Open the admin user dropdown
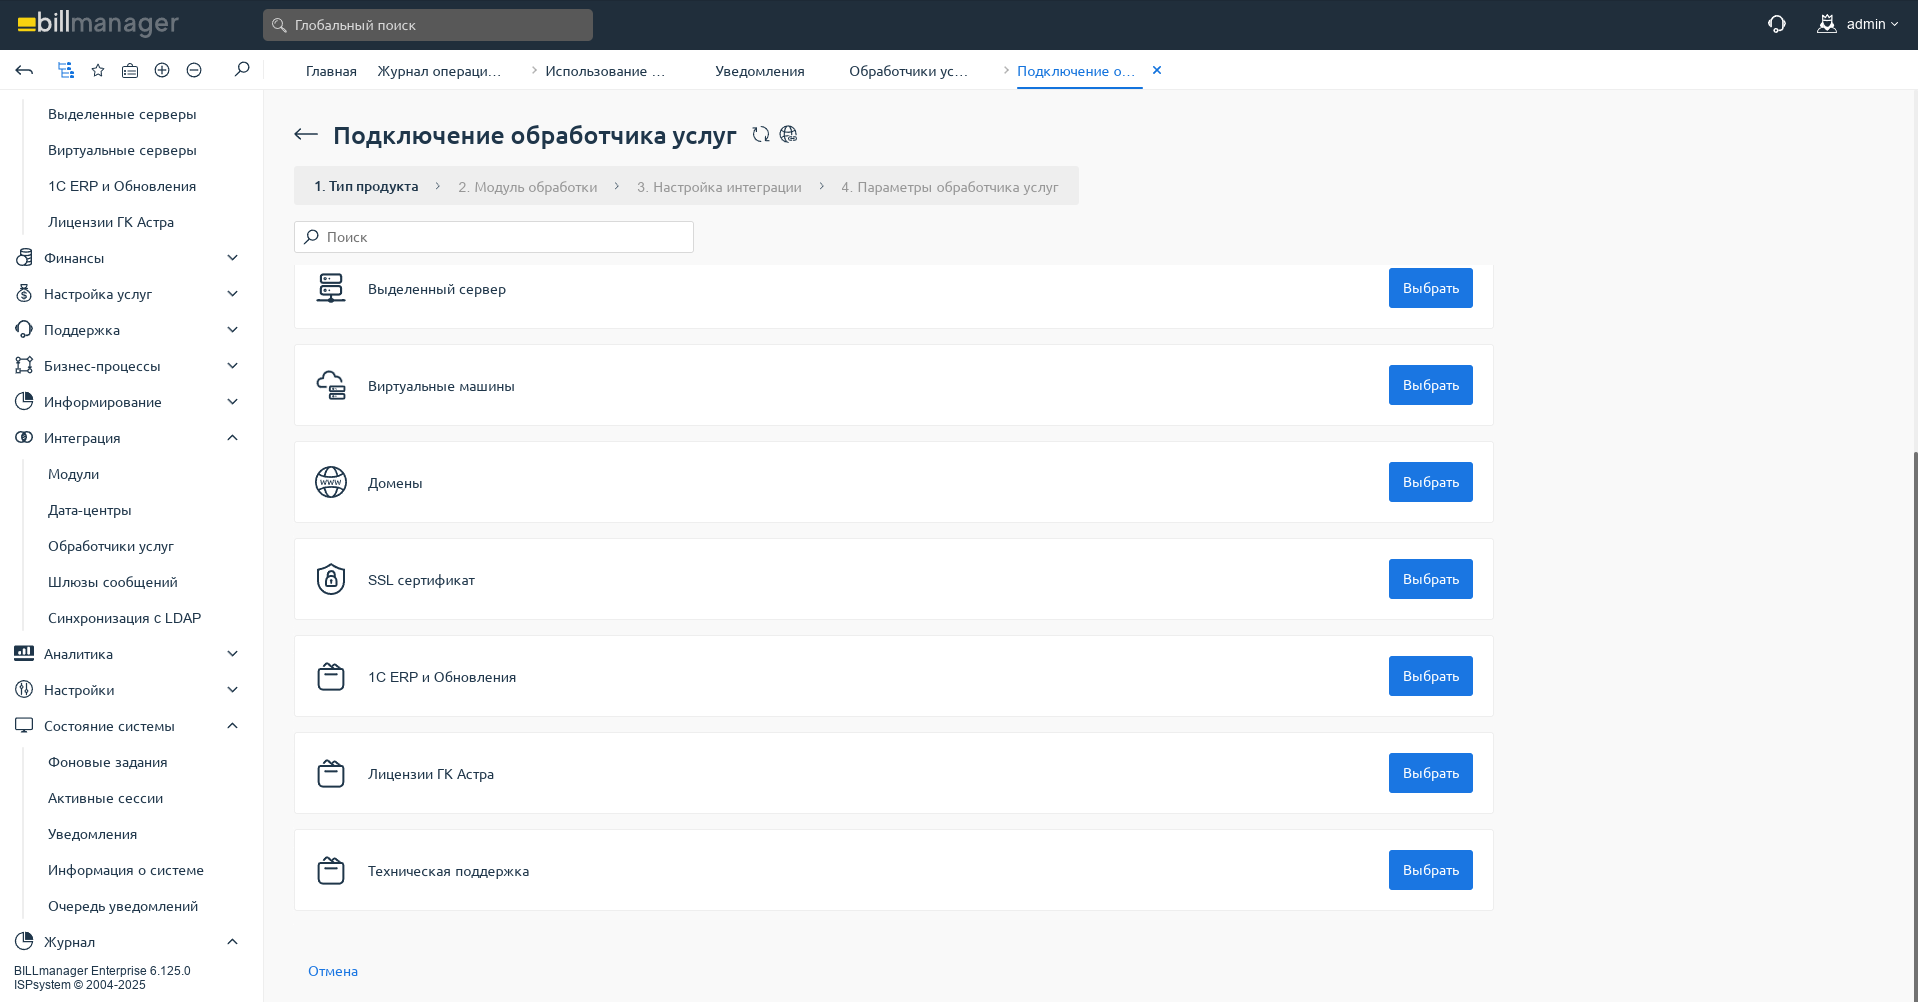 [1858, 24]
